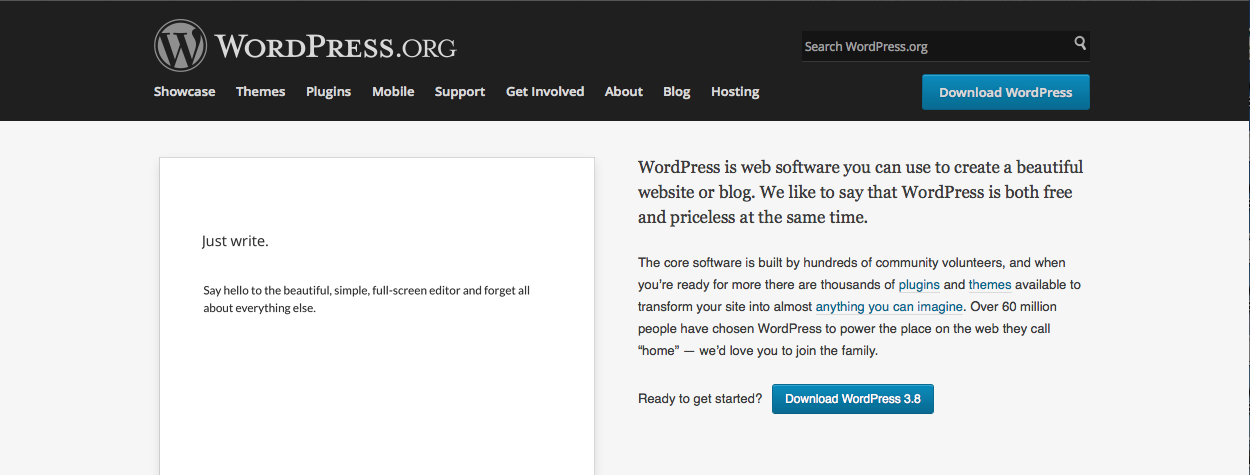This screenshot has height=475, width=1250.
Task: Click the search magnifier icon
Action: click(1080, 44)
